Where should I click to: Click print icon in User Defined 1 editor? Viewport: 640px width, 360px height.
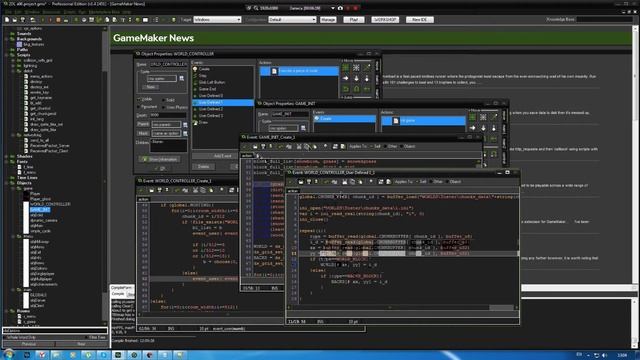point(316,182)
